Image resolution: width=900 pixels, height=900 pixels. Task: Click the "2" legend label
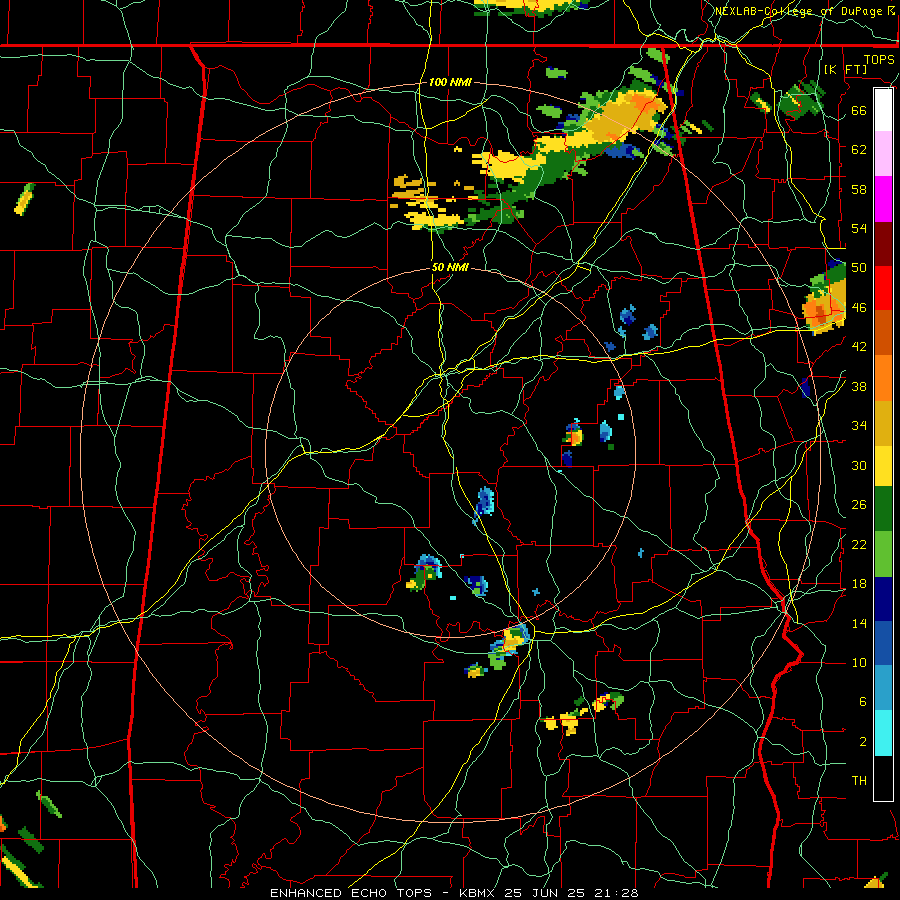pos(862,741)
